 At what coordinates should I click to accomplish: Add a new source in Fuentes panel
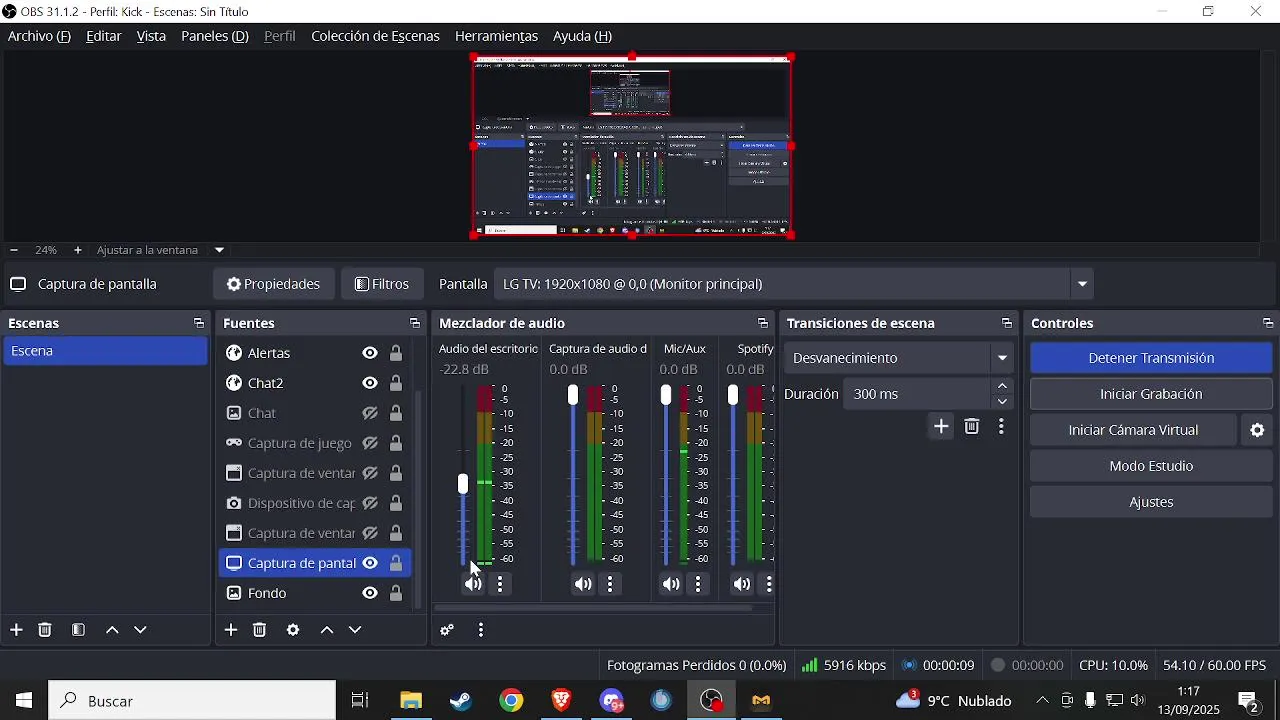tap(231, 630)
